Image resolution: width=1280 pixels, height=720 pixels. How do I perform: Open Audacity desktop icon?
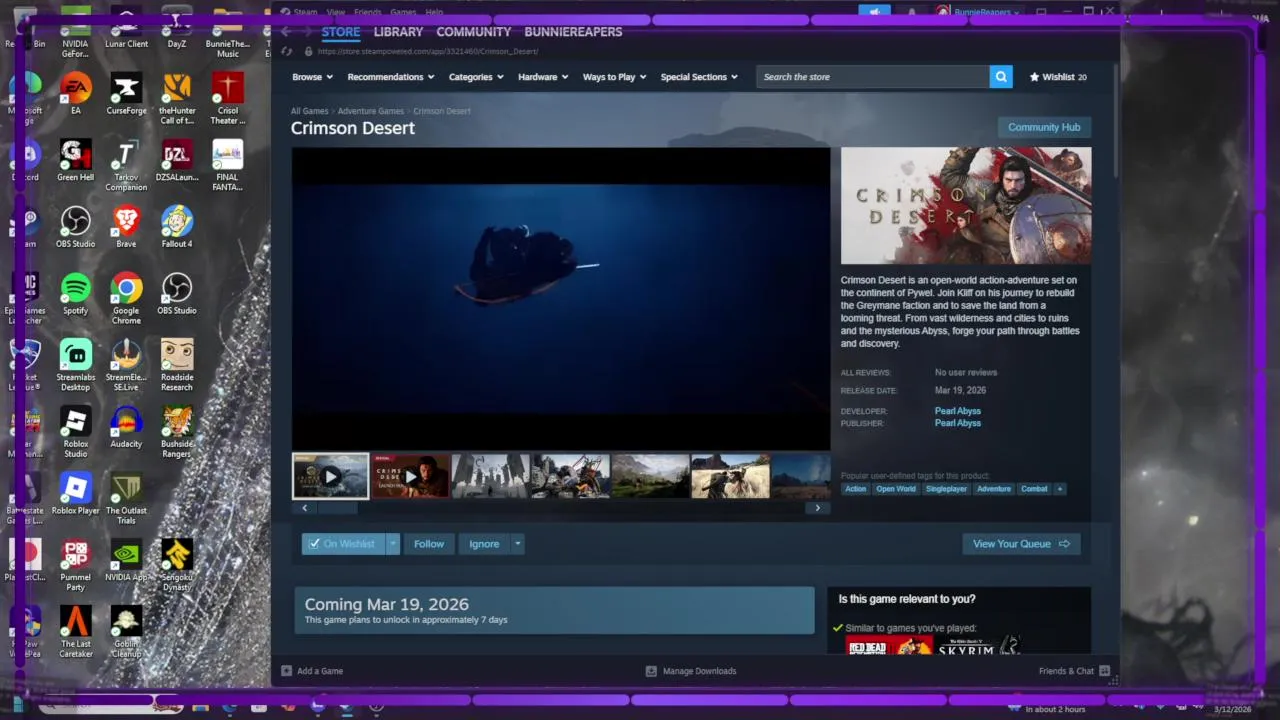(126, 427)
